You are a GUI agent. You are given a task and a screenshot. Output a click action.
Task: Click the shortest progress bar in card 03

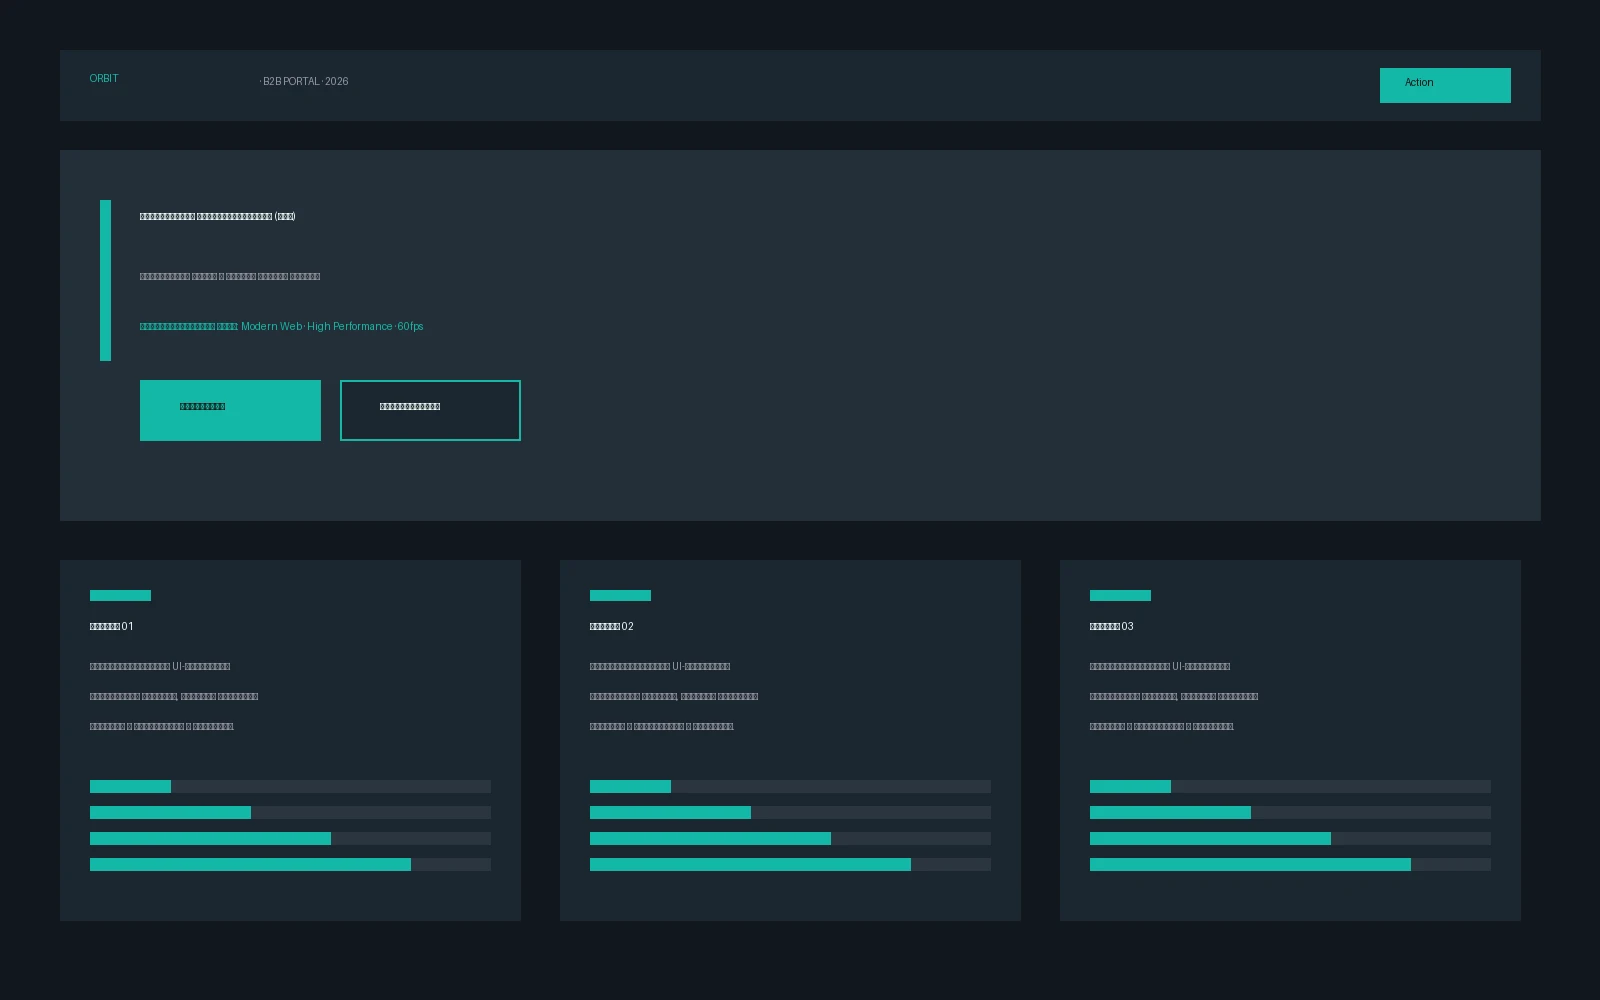point(1290,786)
